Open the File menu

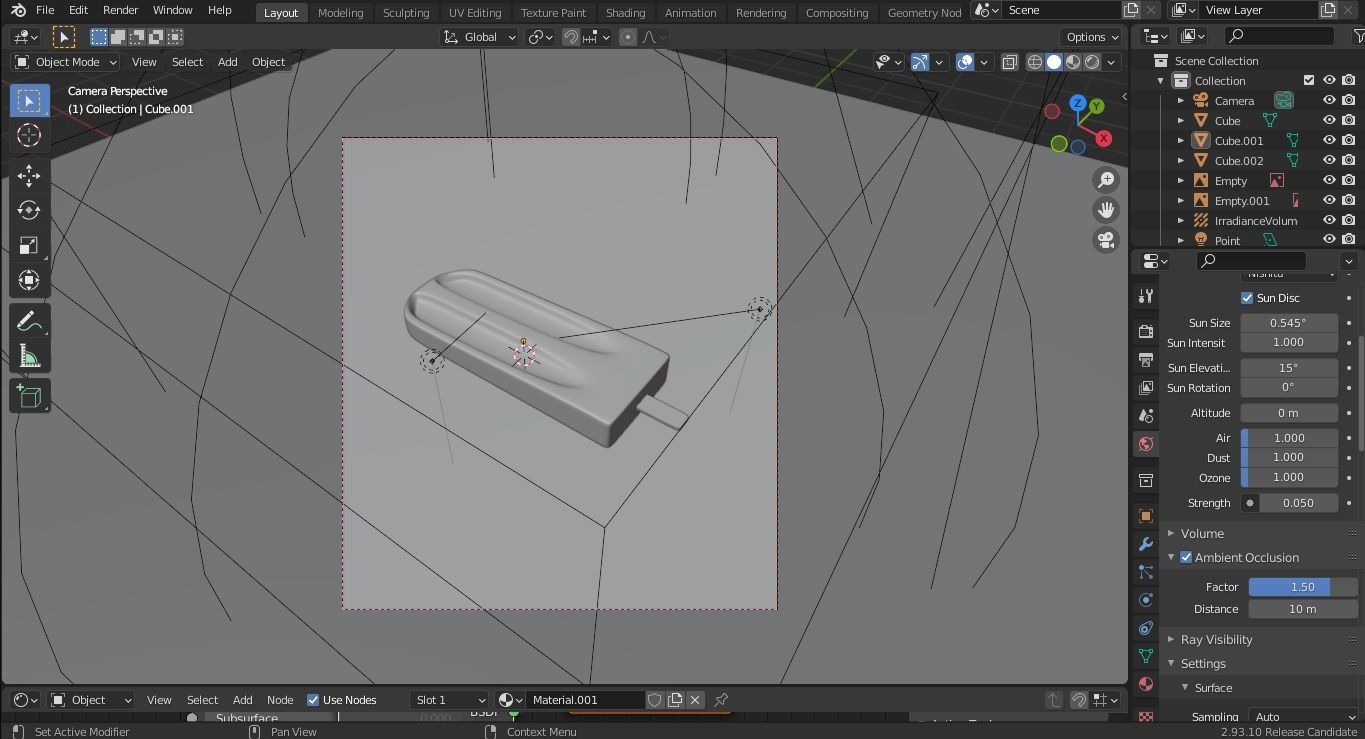(45, 10)
